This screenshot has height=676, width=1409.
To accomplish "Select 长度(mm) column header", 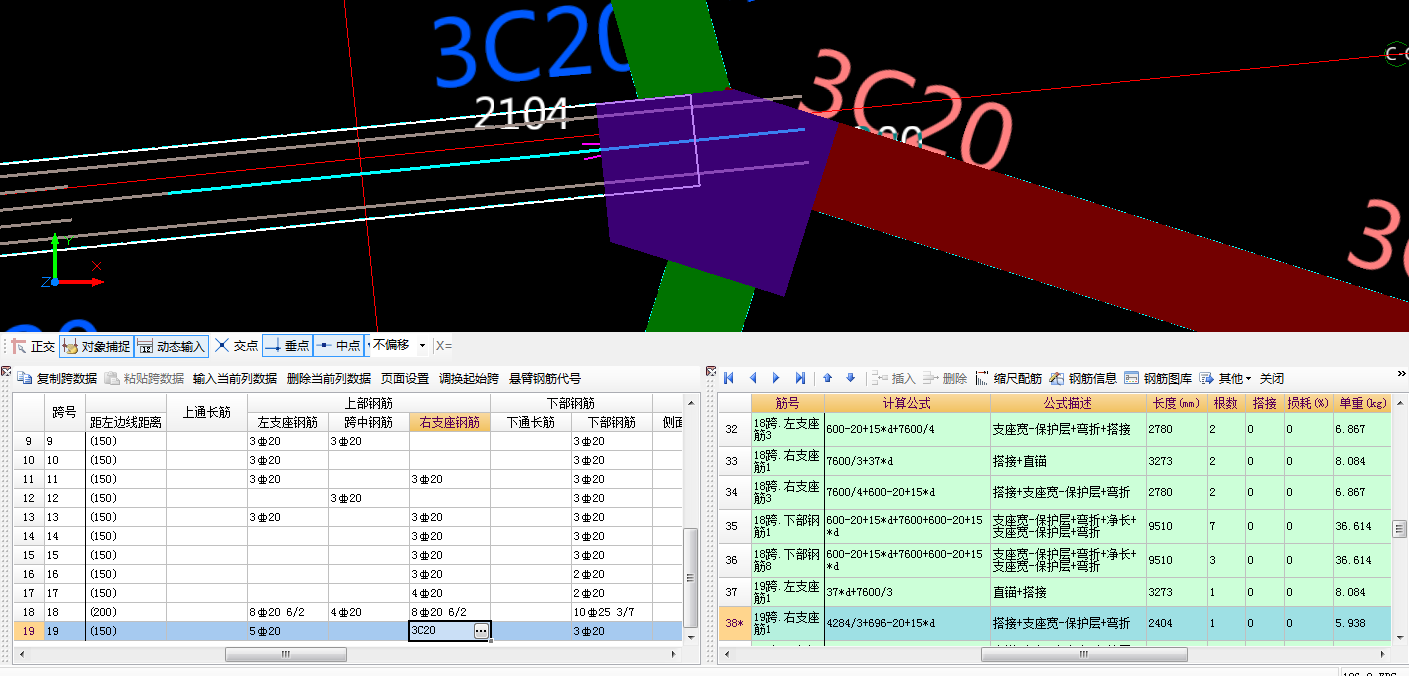I will coord(1176,403).
